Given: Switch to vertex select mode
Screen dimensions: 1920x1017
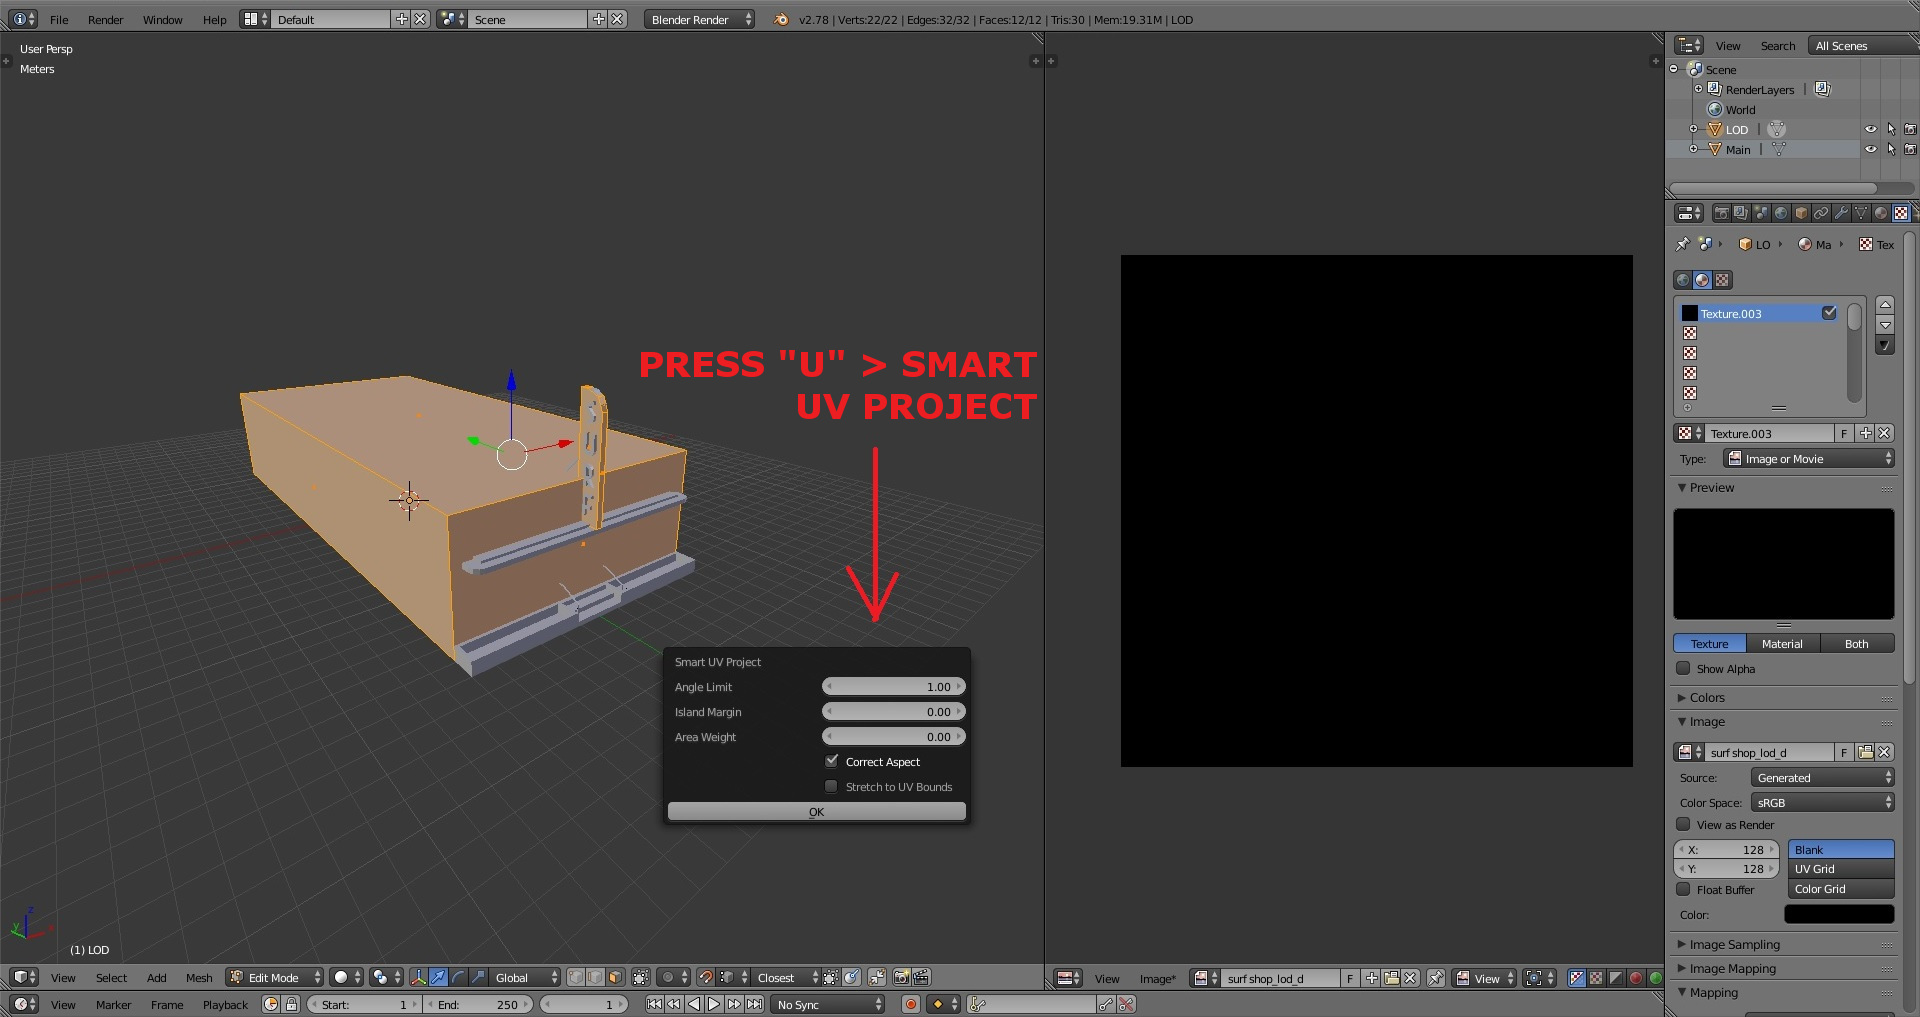Looking at the screenshot, I should [x=576, y=977].
